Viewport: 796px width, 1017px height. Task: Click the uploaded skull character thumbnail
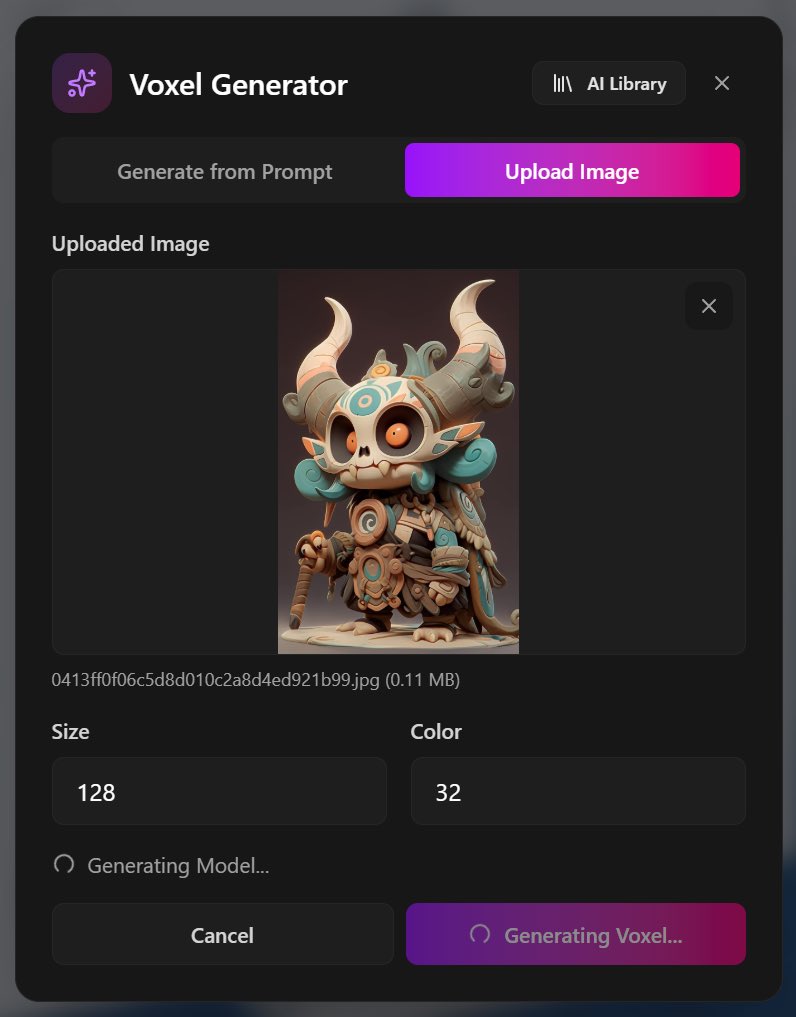(398, 462)
